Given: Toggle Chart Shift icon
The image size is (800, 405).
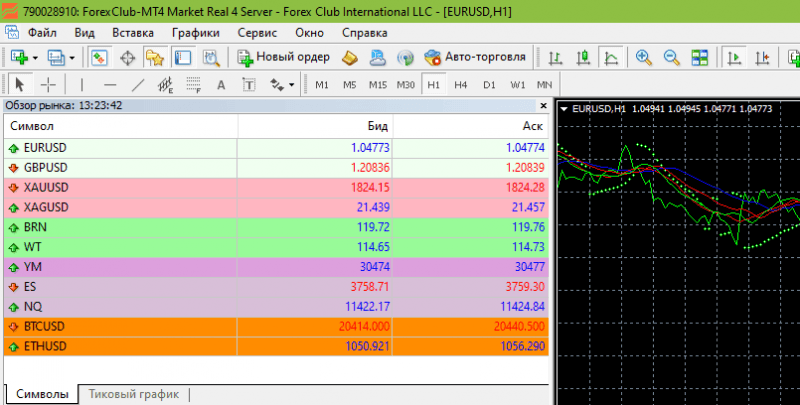Looking at the screenshot, I should [x=762, y=58].
